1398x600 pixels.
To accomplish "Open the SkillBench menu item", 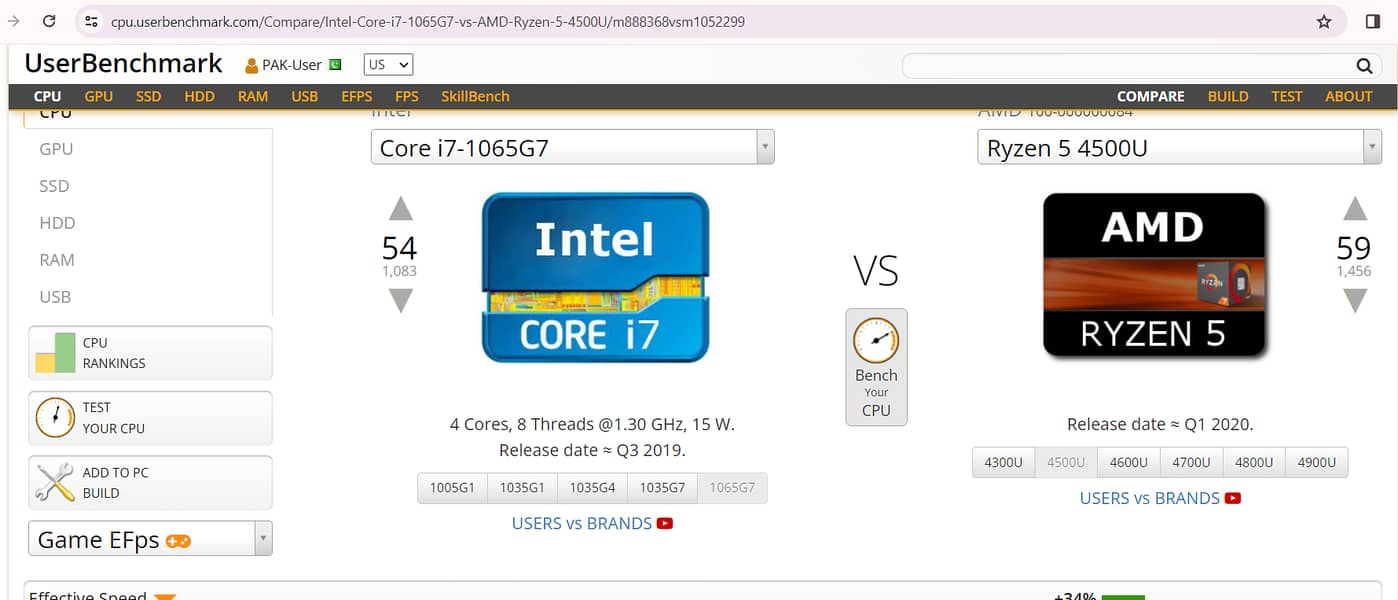I will point(475,96).
